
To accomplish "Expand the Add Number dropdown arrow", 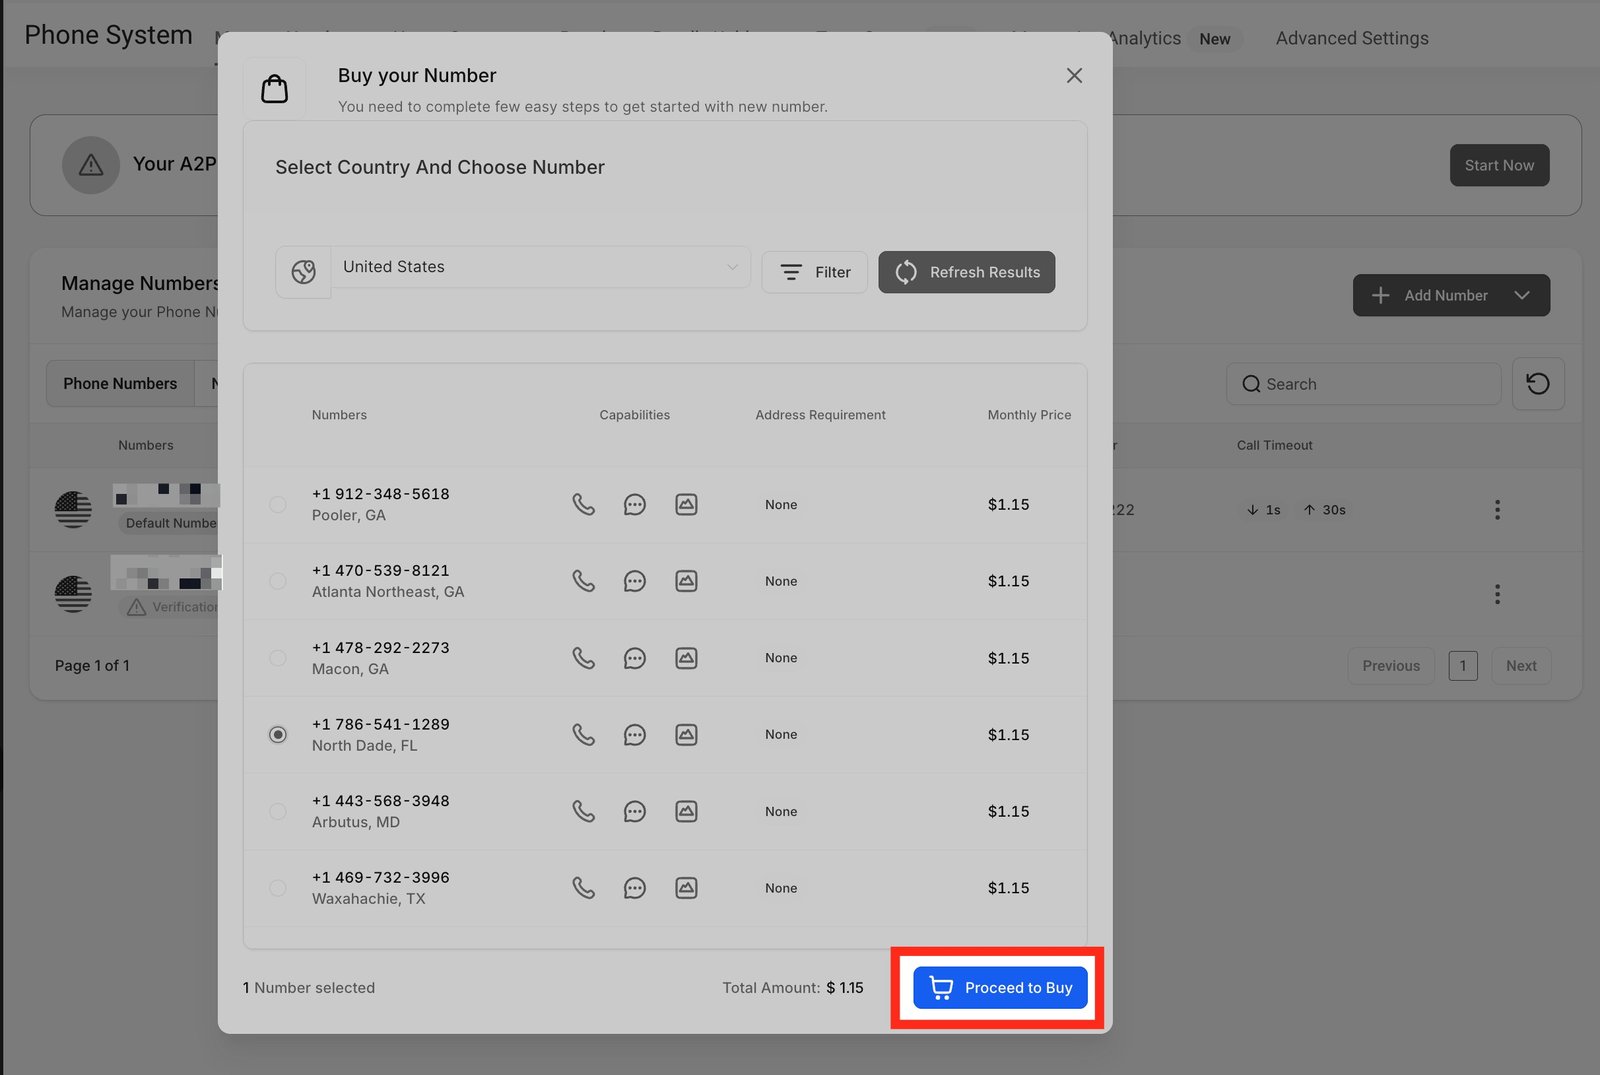I will (x=1521, y=296).
